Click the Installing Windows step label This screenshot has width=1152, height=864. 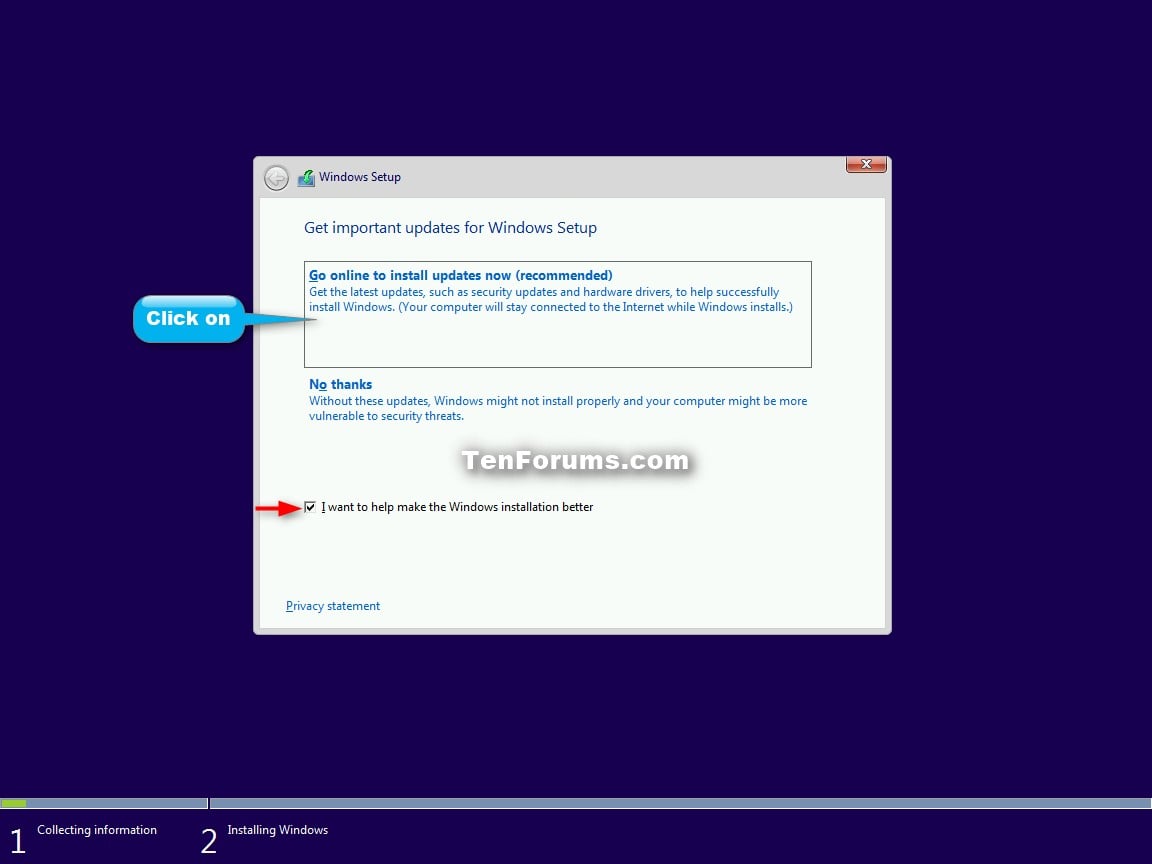(278, 829)
